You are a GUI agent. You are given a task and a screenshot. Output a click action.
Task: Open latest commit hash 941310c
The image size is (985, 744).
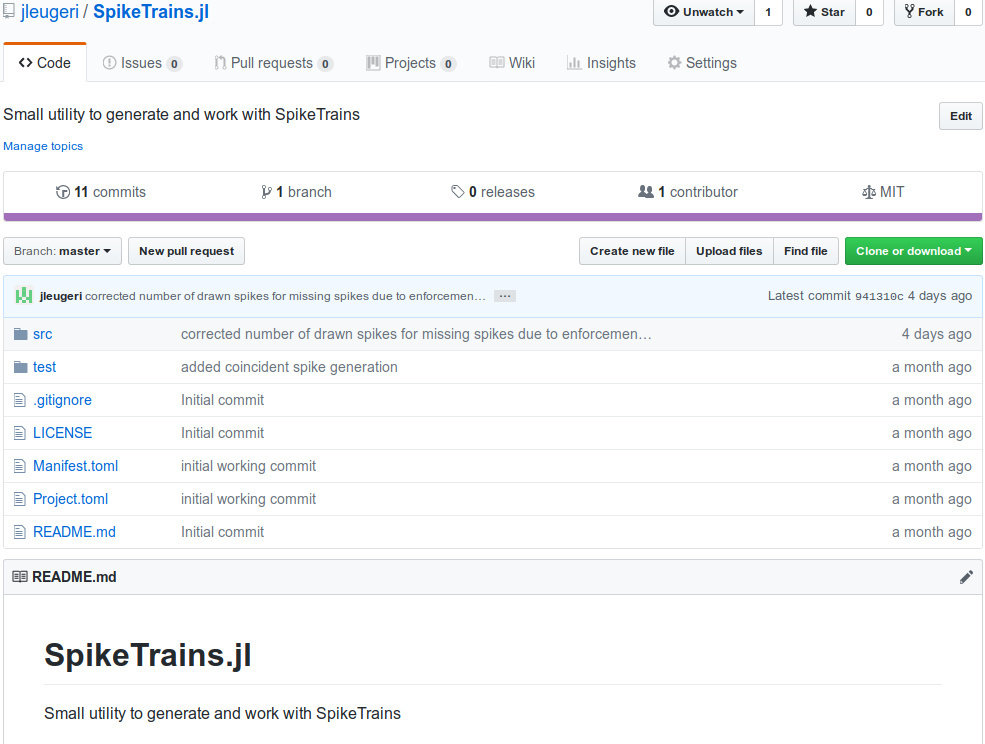coord(879,297)
